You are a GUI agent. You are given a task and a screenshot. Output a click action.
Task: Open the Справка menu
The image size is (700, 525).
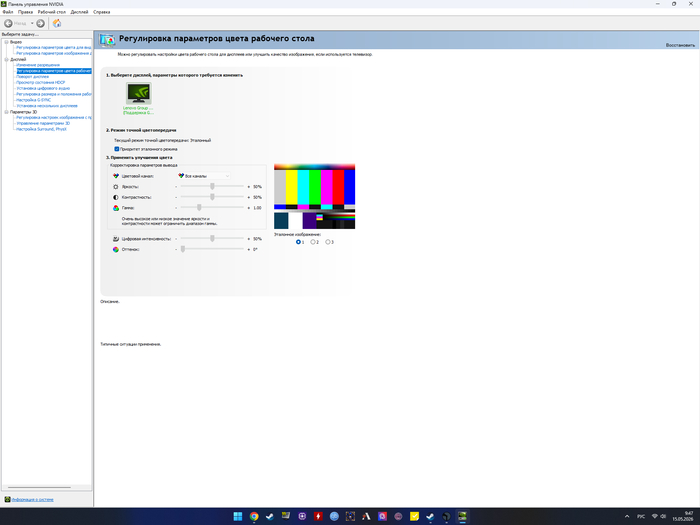(x=102, y=12)
